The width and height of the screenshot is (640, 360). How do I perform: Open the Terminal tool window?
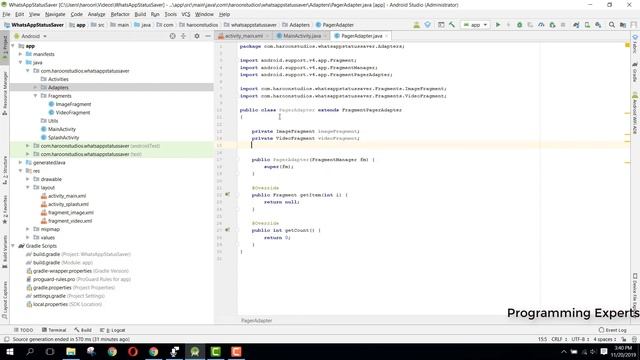[x=54, y=330]
